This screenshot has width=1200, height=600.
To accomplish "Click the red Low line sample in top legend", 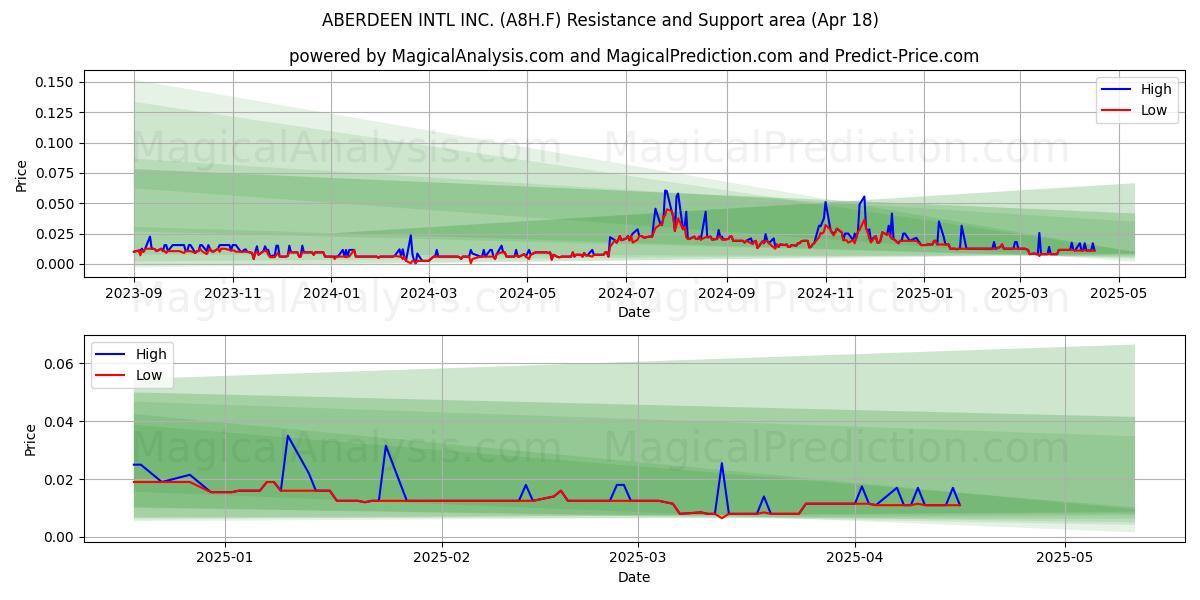I will click(1117, 111).
